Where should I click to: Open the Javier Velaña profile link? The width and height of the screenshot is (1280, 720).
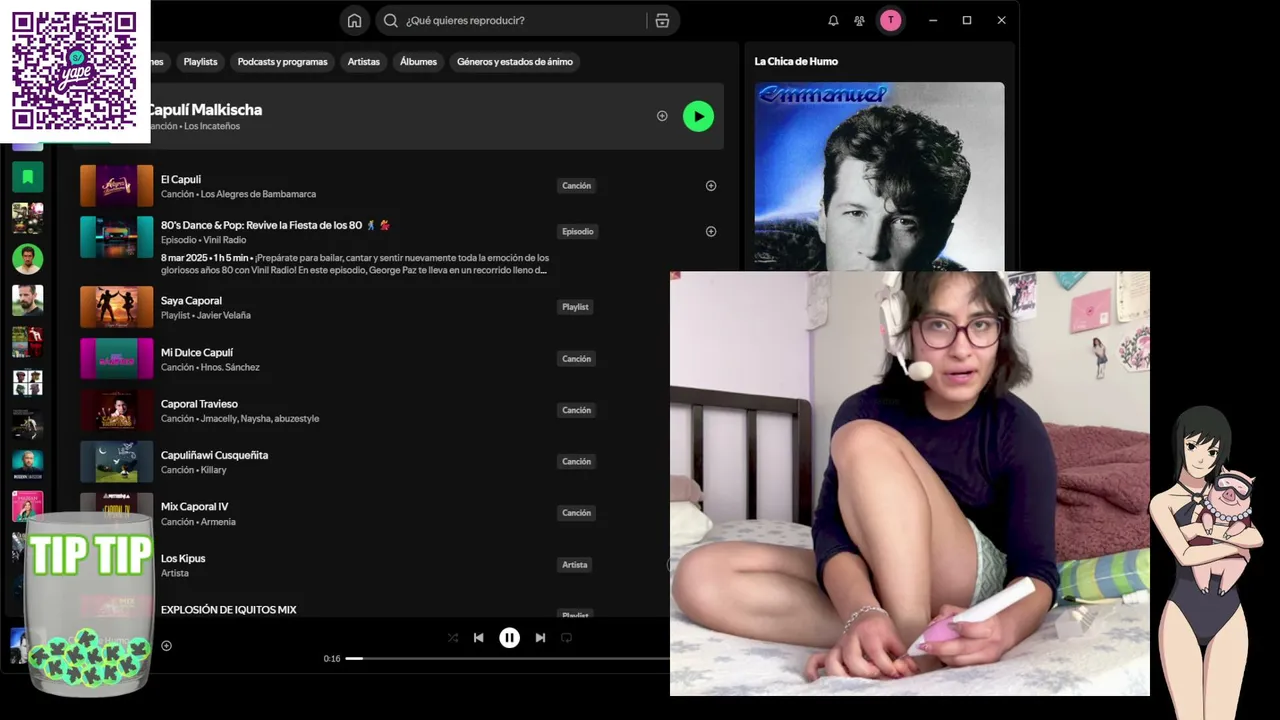(x=224, y=315)
